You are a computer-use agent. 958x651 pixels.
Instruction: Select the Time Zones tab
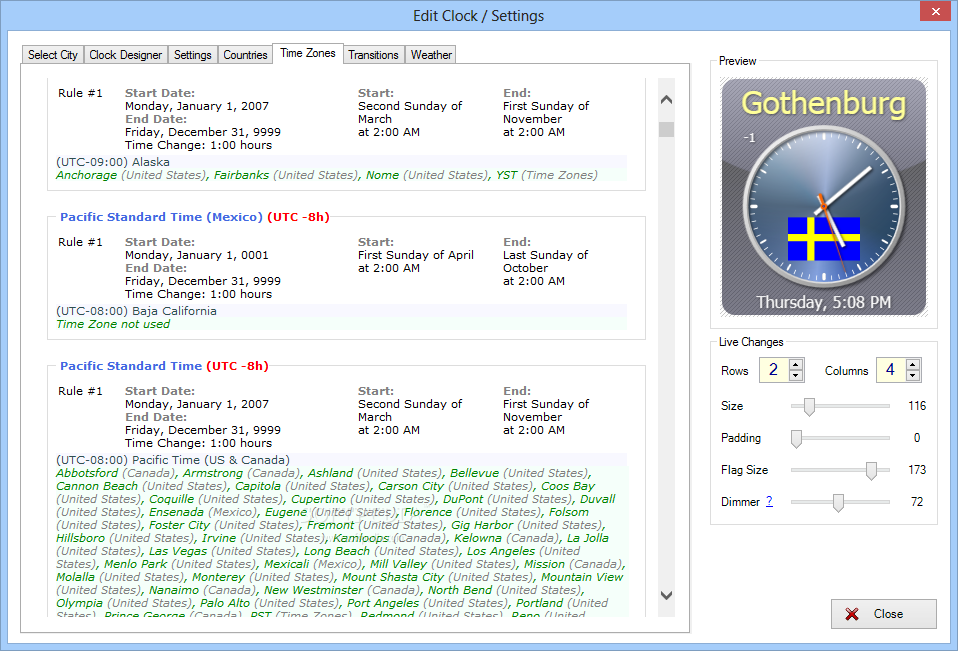click(308, 53)
